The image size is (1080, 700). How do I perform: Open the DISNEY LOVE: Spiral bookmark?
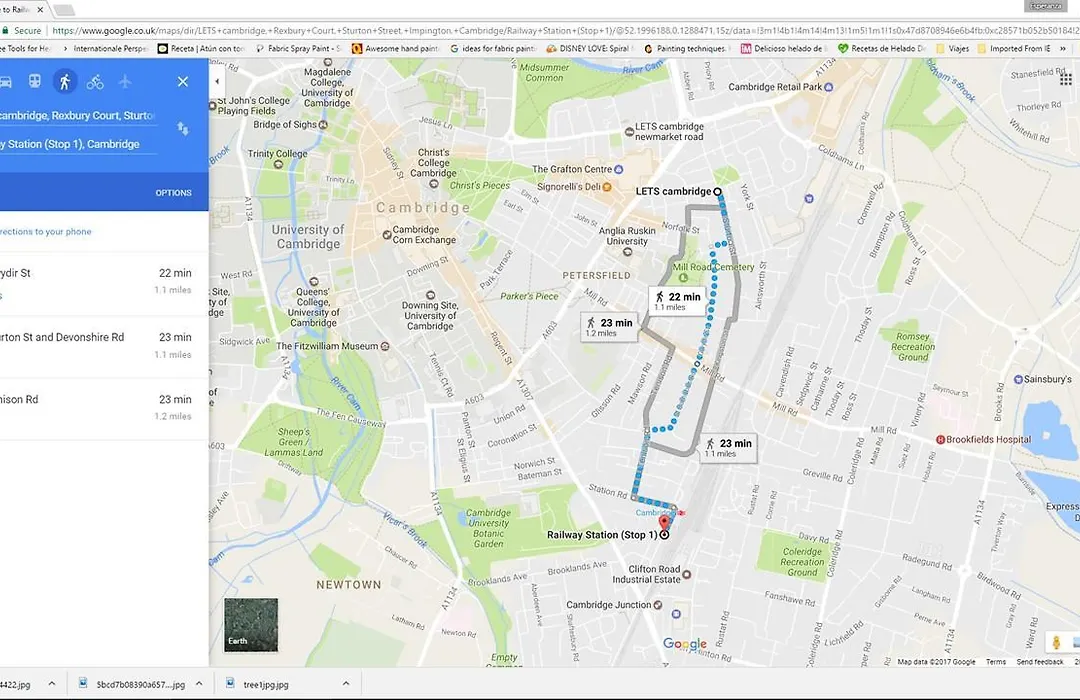click(588, 48)
